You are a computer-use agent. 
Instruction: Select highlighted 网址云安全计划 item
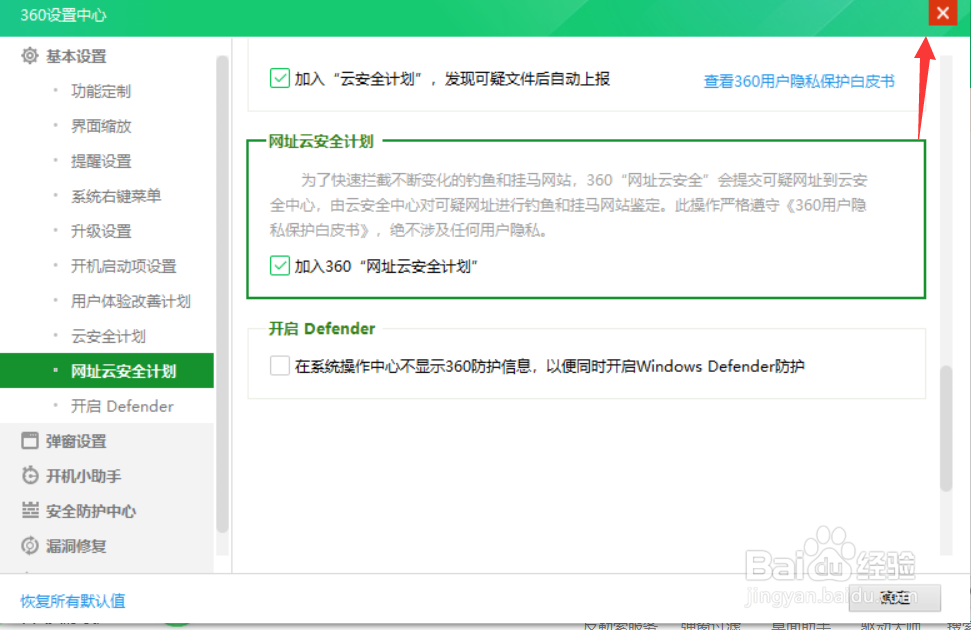[107, 370]
